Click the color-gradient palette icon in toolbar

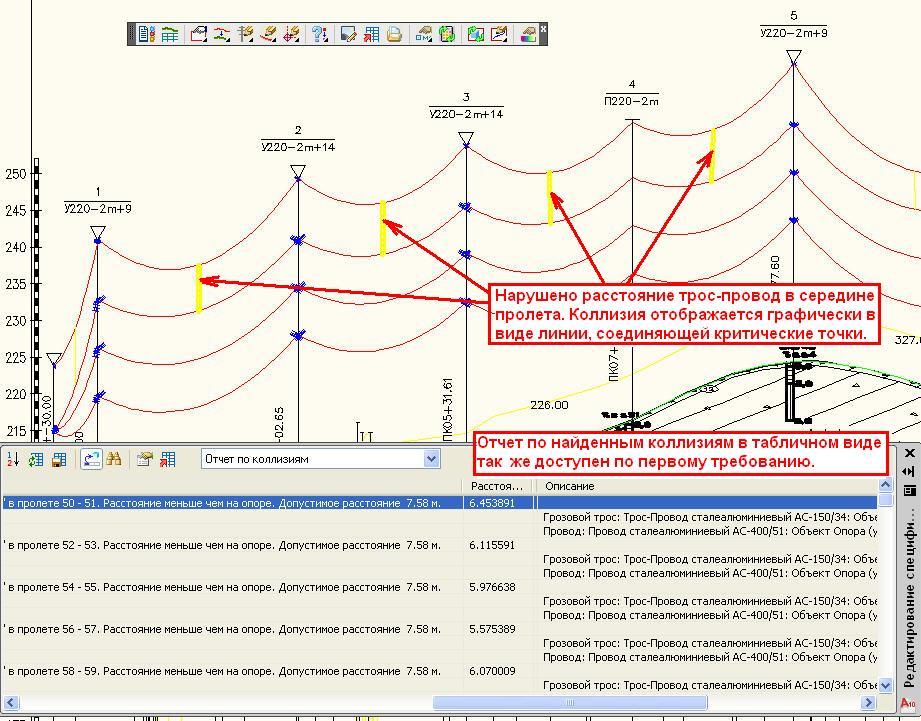(529, 34)
